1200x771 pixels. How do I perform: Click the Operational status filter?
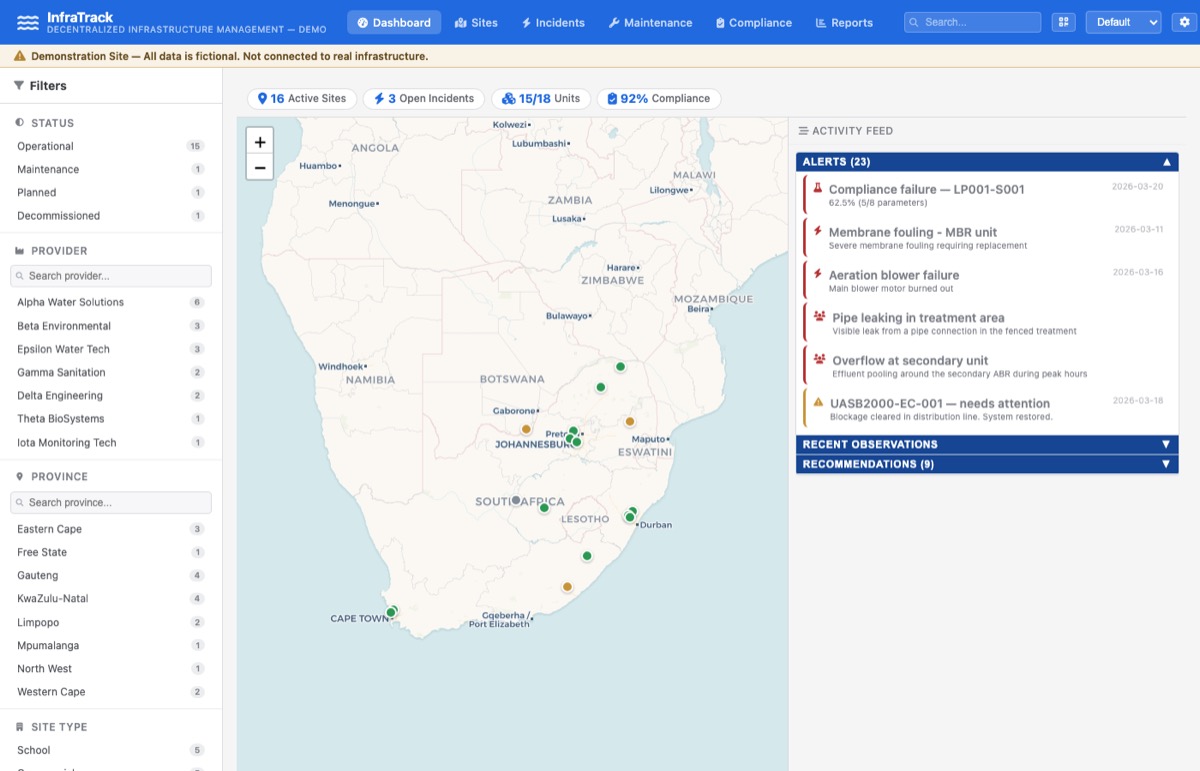(x=46, y=145)
